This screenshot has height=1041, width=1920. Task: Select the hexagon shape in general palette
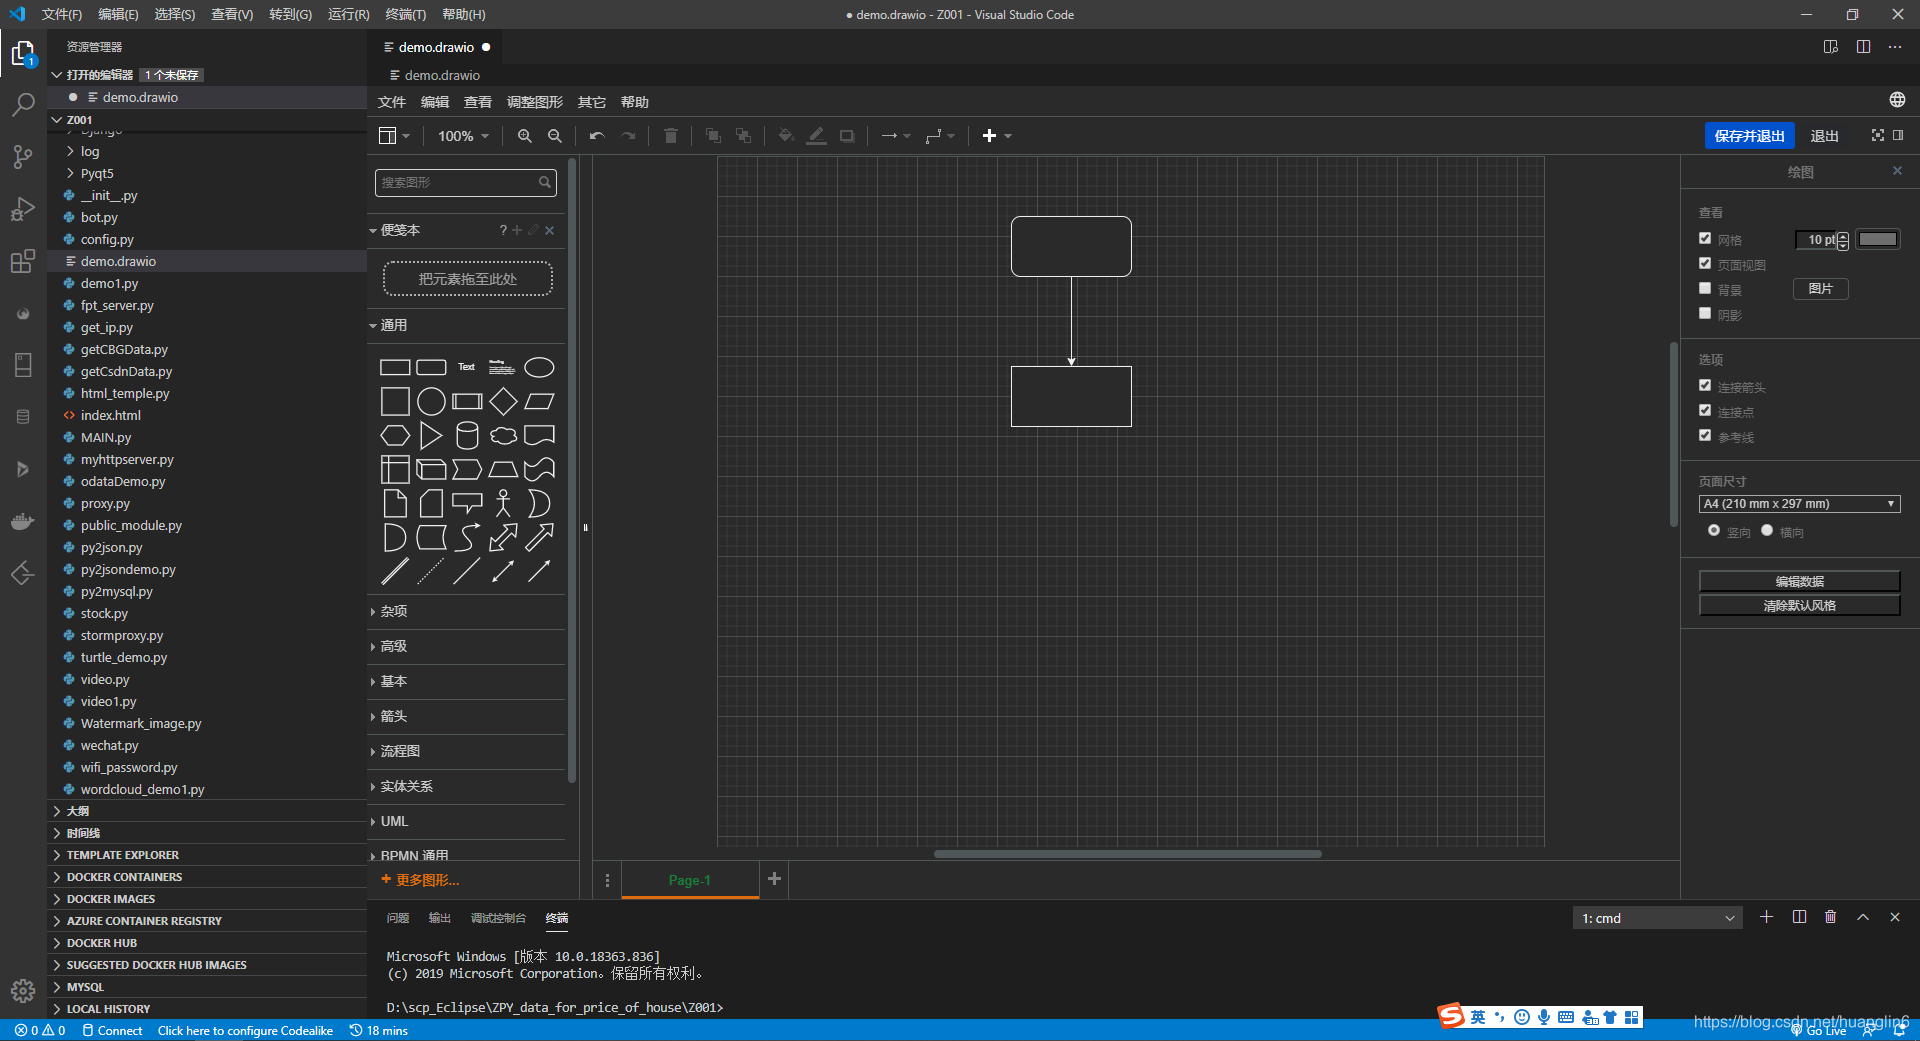tap(395, 435)
